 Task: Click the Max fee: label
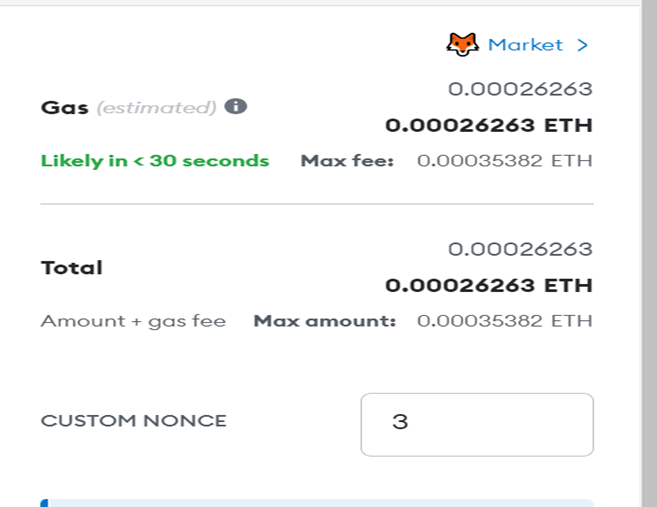point(347,160)
